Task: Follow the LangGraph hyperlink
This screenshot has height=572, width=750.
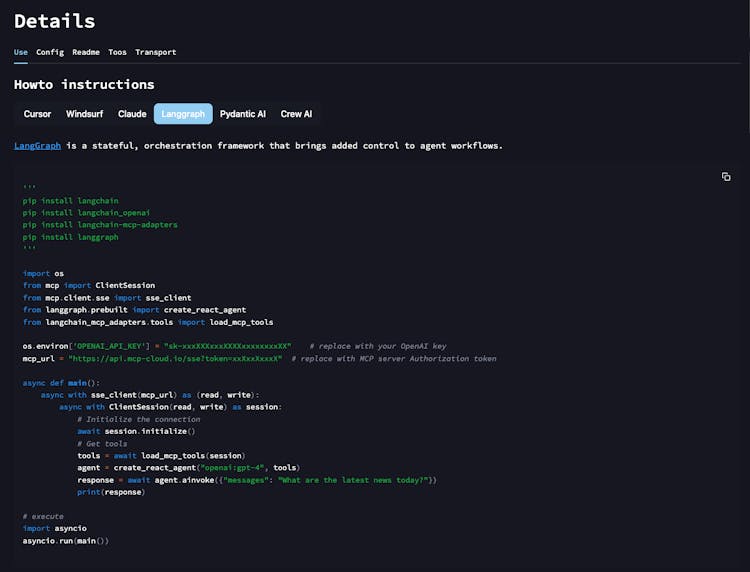Action: click(x=37, y=145)
